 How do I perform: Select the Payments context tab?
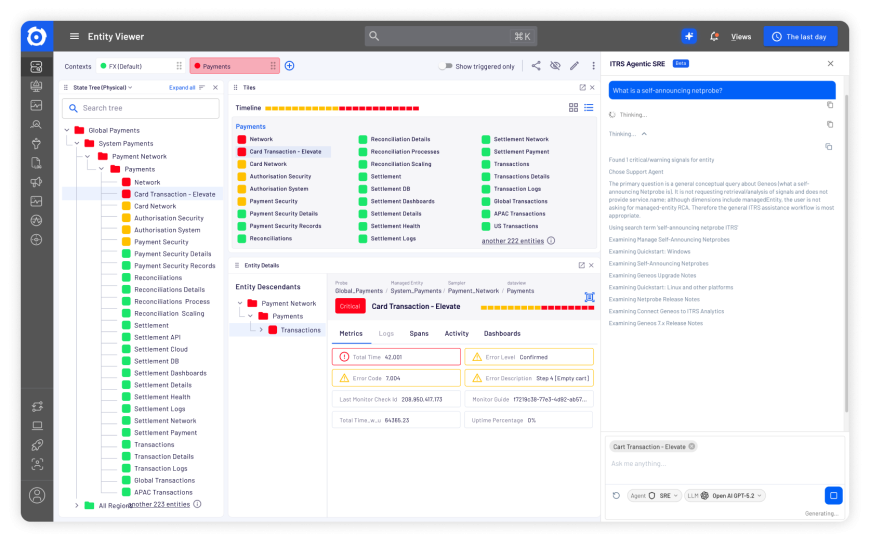pyautogui.click(x=234, y=66)
